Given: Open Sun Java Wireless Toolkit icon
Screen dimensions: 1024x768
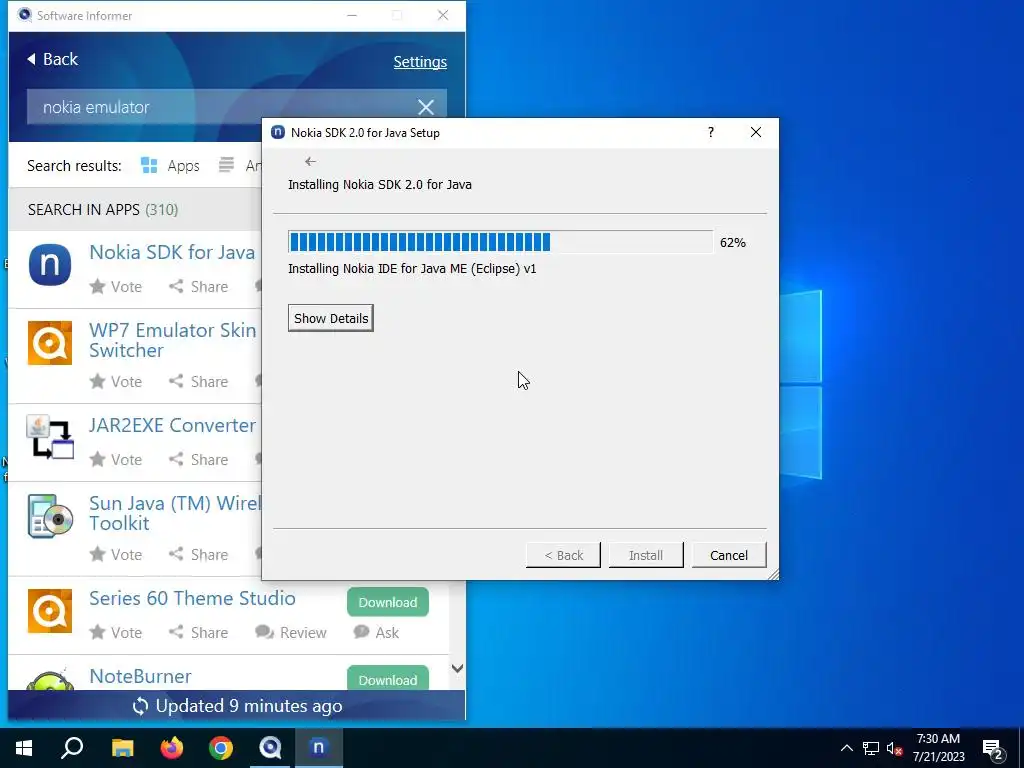Looking at the screenshot, I should (50, 516).
